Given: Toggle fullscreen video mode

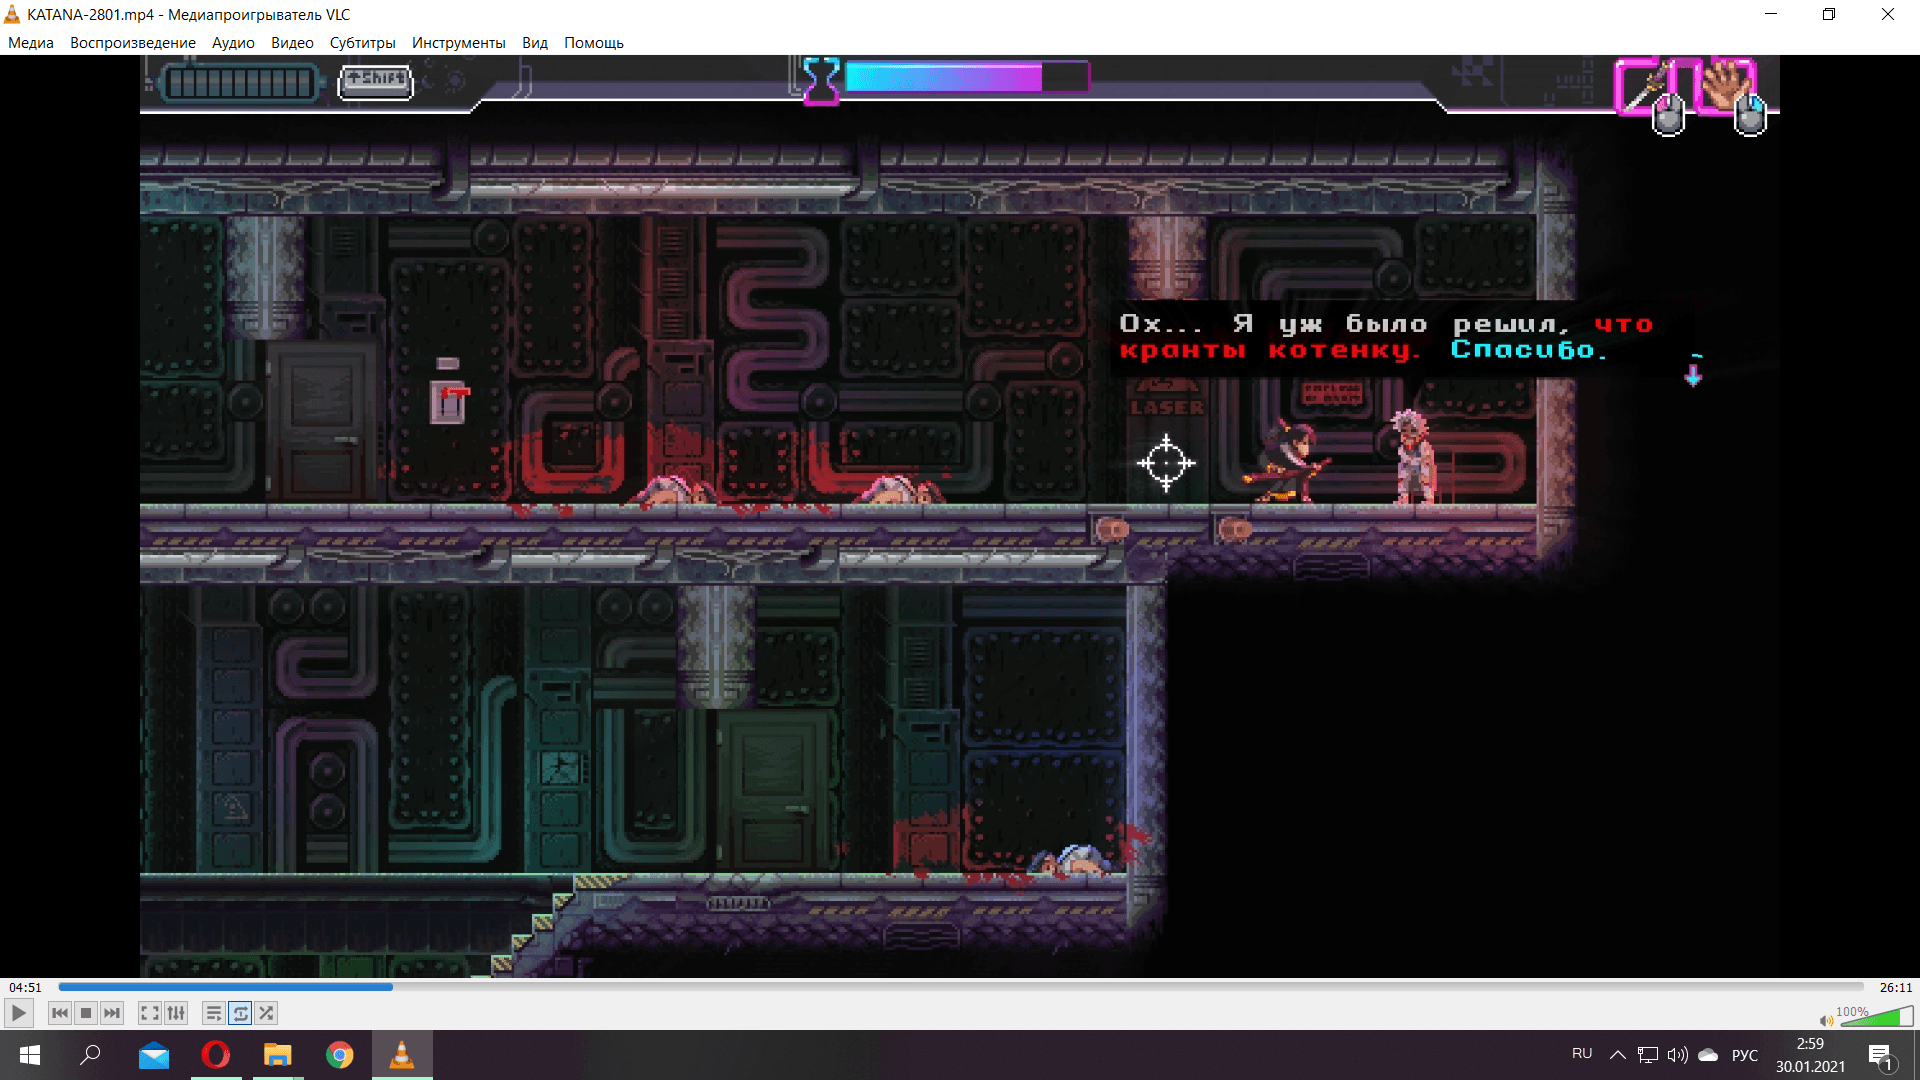Looking at the screenshot, I should click(150, 1013).
